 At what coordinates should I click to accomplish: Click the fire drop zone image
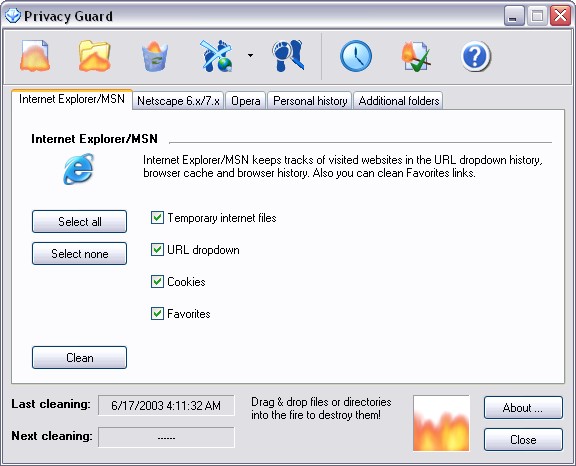point(441,423)
